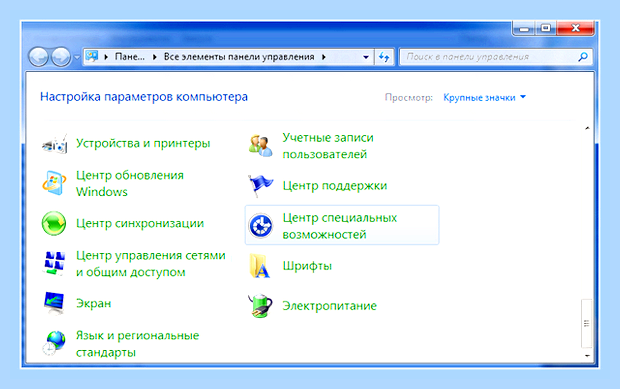Screen dimensions: 620x389
Task: Click the search magnifier icon
Action: pos(583,57)
